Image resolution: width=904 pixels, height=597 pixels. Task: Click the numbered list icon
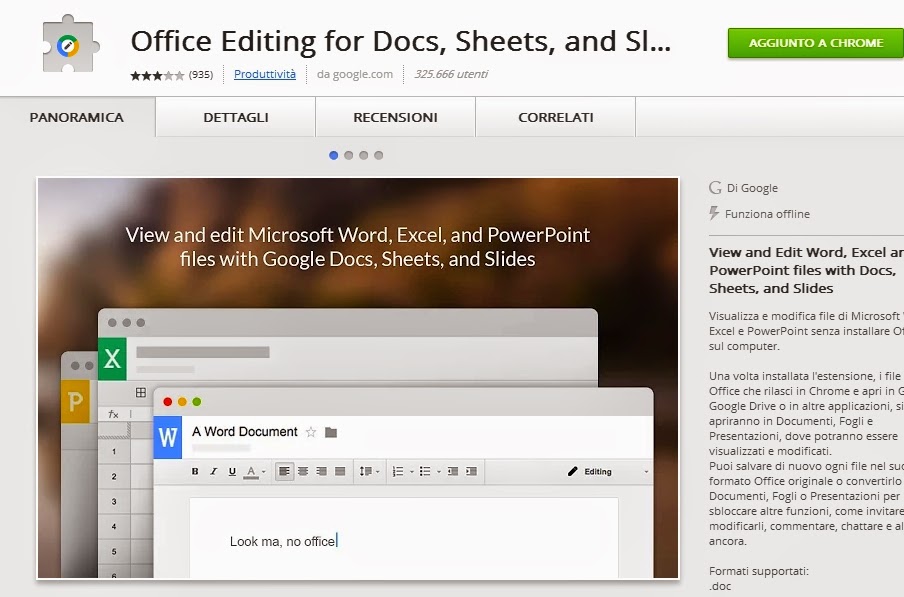[x=398, y=471]
